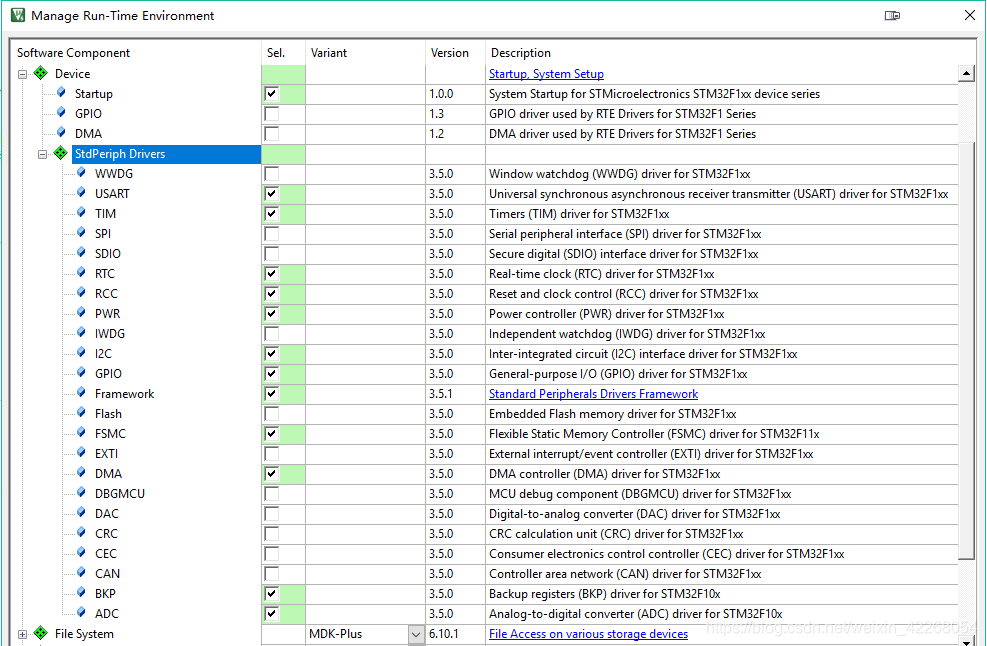987x646 pixels.
Task: Click the Variant column header
Action: [329, 53]
